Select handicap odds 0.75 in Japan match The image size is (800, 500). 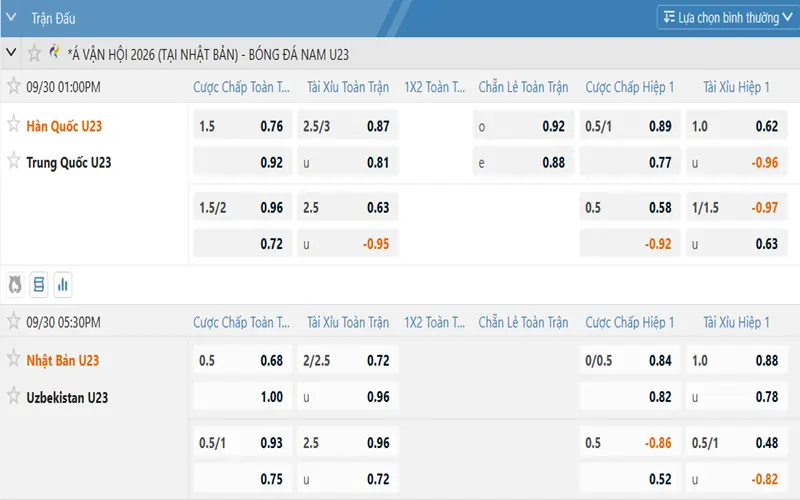pyautogui.click(x=243, y=479)
